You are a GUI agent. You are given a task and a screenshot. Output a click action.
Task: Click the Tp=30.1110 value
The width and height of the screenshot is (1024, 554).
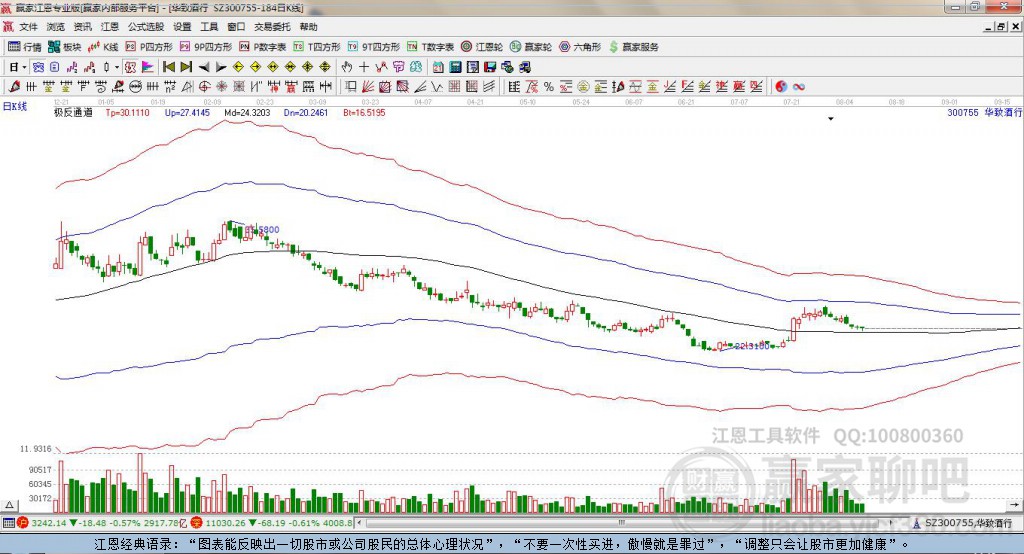pyautogui.click(x=127, y=112)
